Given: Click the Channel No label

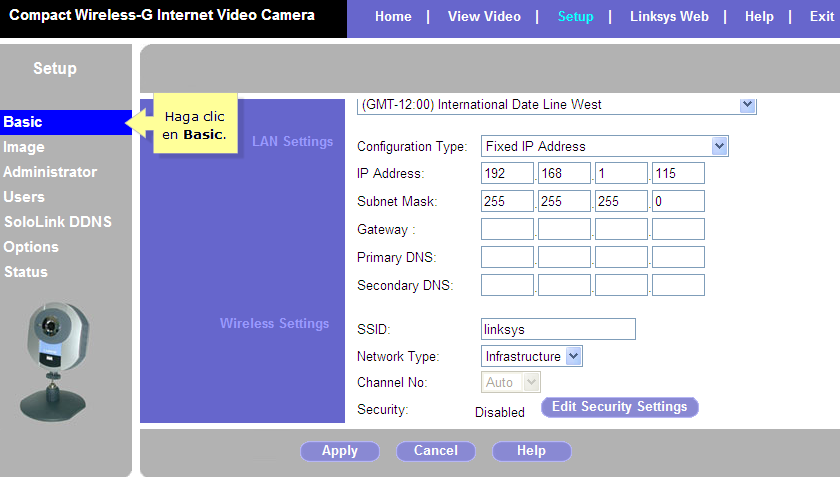Looking at the screenshot, I should pyautogui.click(x=392, y=382).
